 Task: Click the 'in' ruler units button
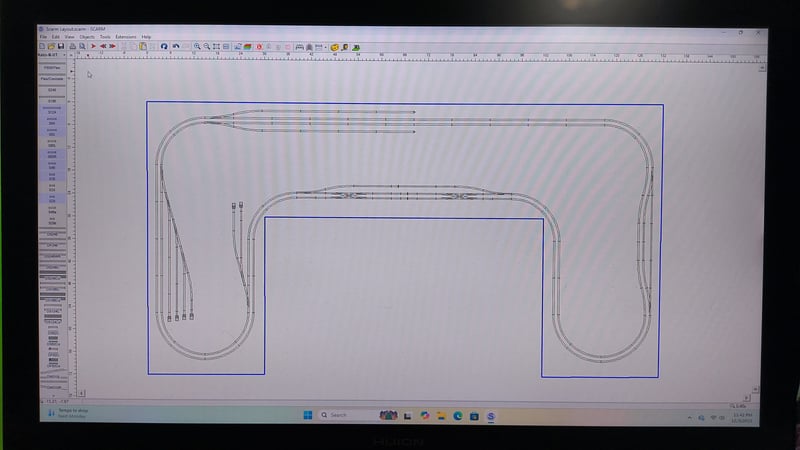(x=71, y=55)
